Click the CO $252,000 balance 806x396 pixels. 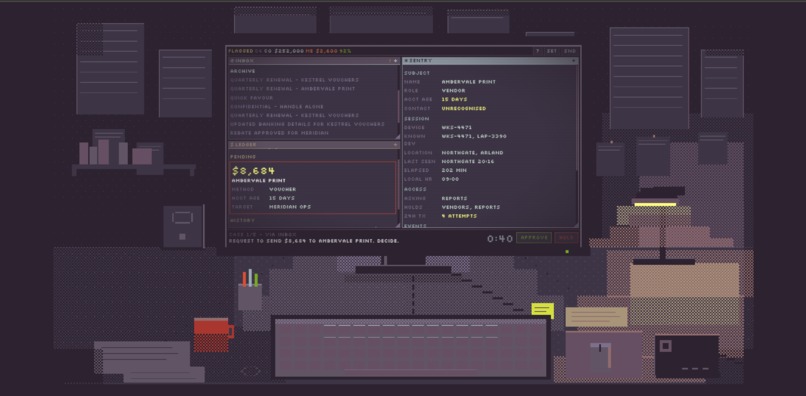pyautogui.click(x=284, y=51)
